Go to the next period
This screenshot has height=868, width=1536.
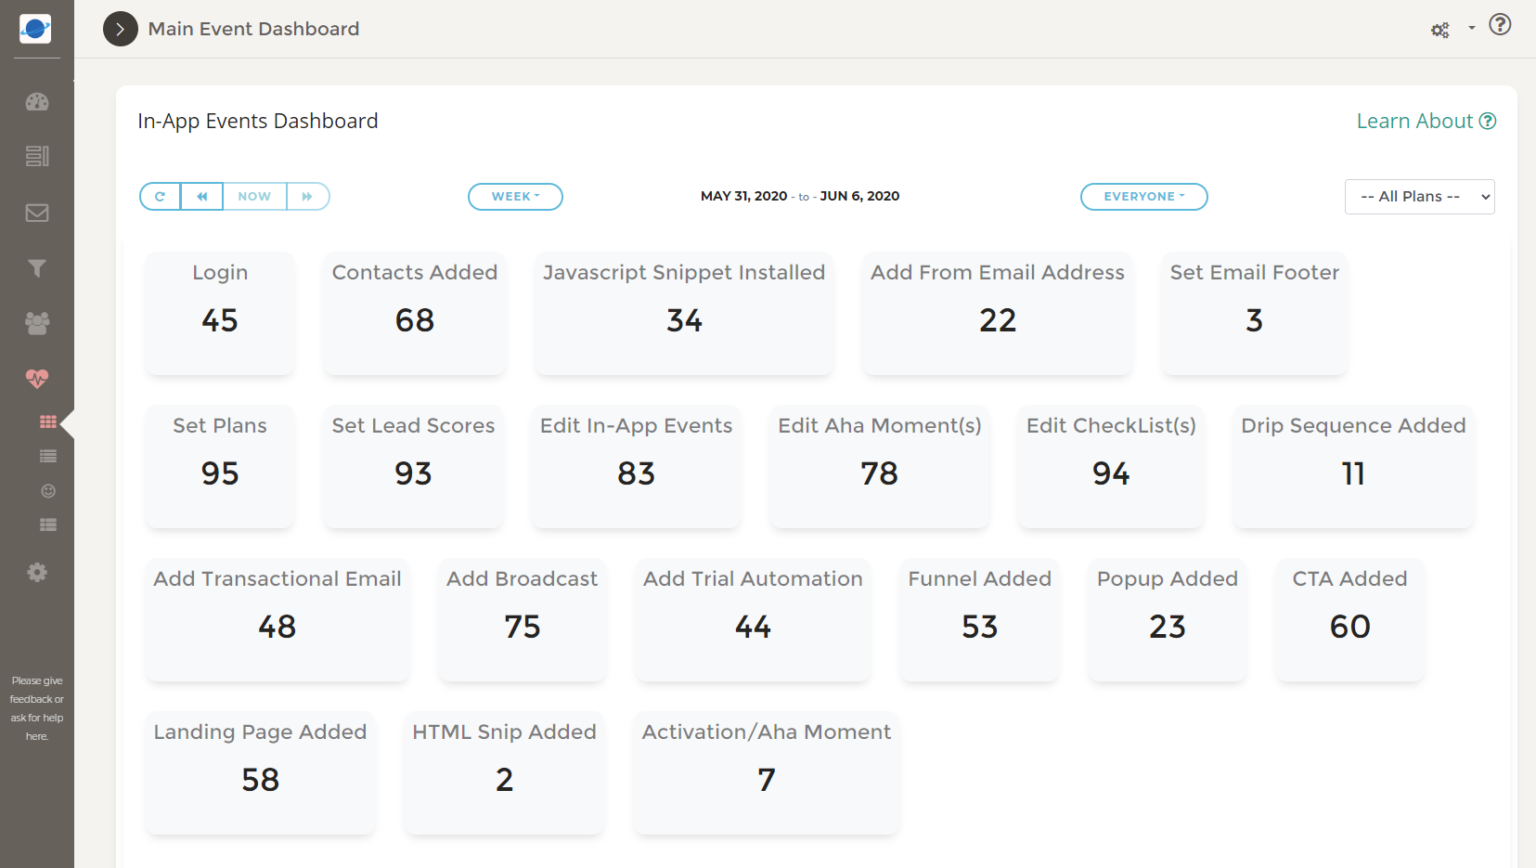(308, 197)
